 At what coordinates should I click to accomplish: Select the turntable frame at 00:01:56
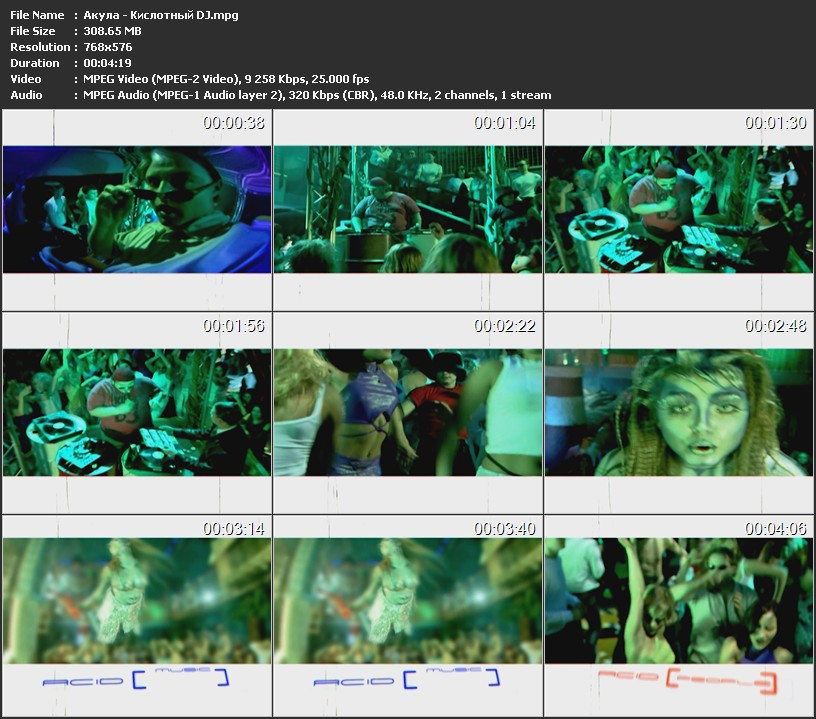point(137,412)
